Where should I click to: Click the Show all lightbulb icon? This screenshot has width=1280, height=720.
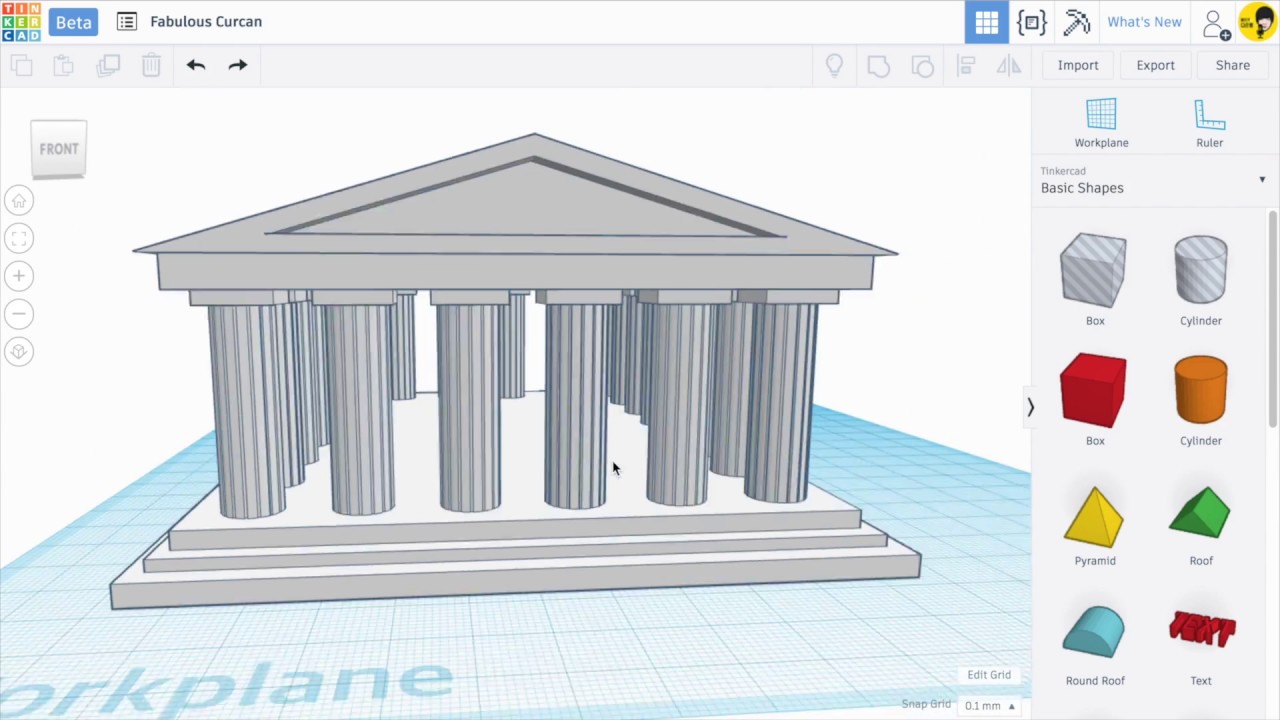click(x=834, y=66)
